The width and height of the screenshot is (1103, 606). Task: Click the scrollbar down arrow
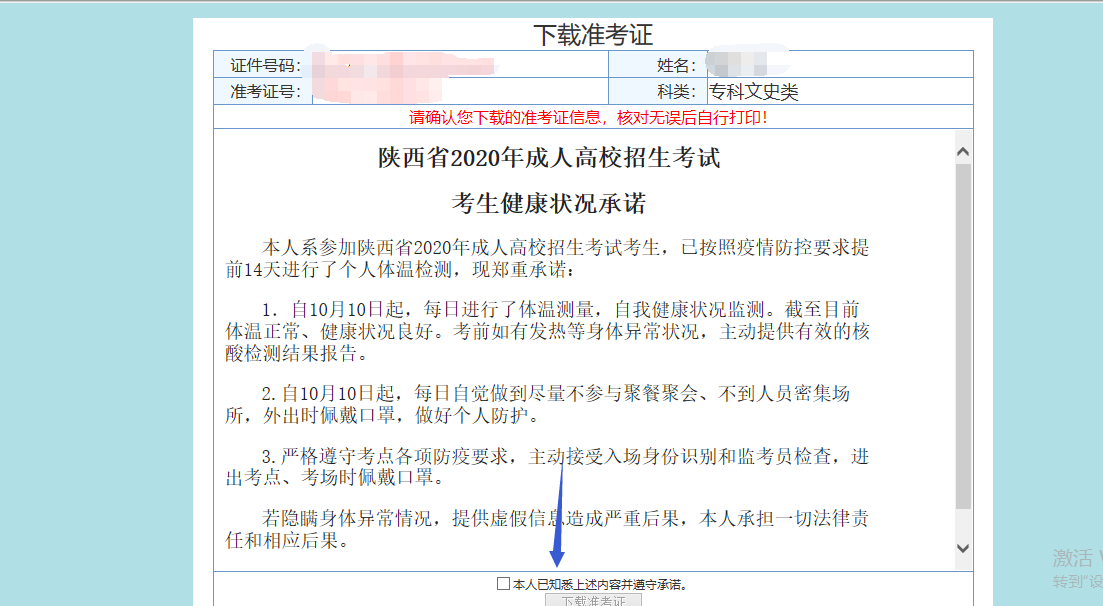click(963, 548)
